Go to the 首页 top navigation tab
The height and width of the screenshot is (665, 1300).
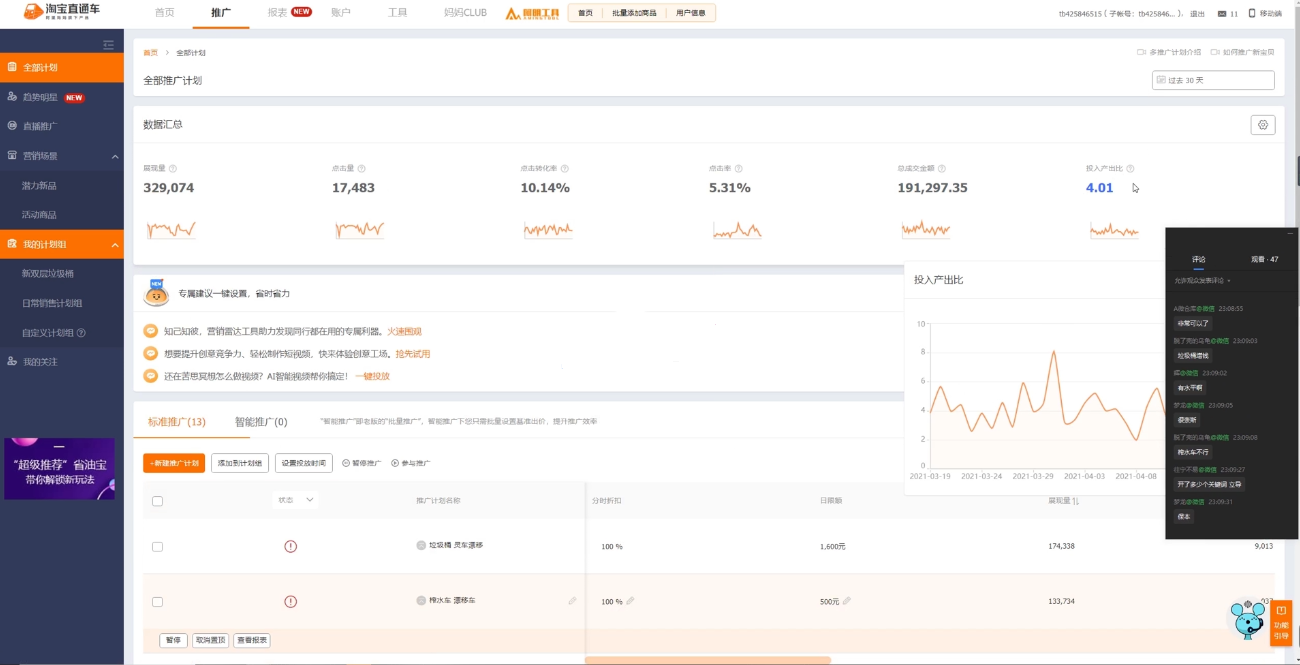coord(164,13)
